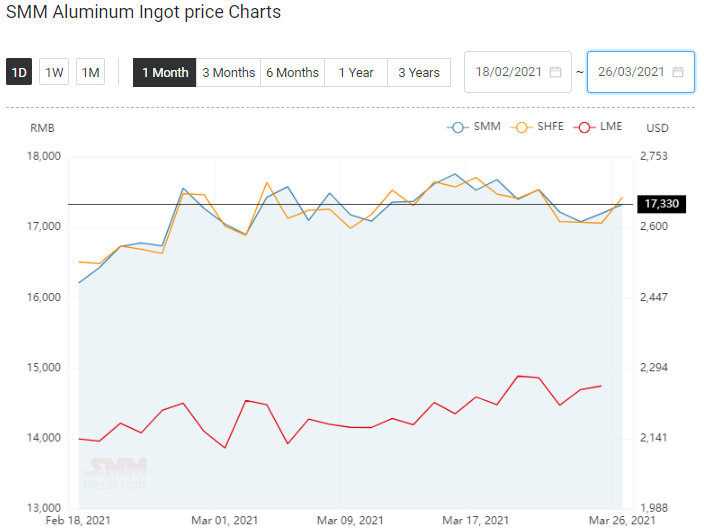Click the 17,330 price marker label
The width and height of the screenshot is (704, 532).
click(x=661, y=204)
